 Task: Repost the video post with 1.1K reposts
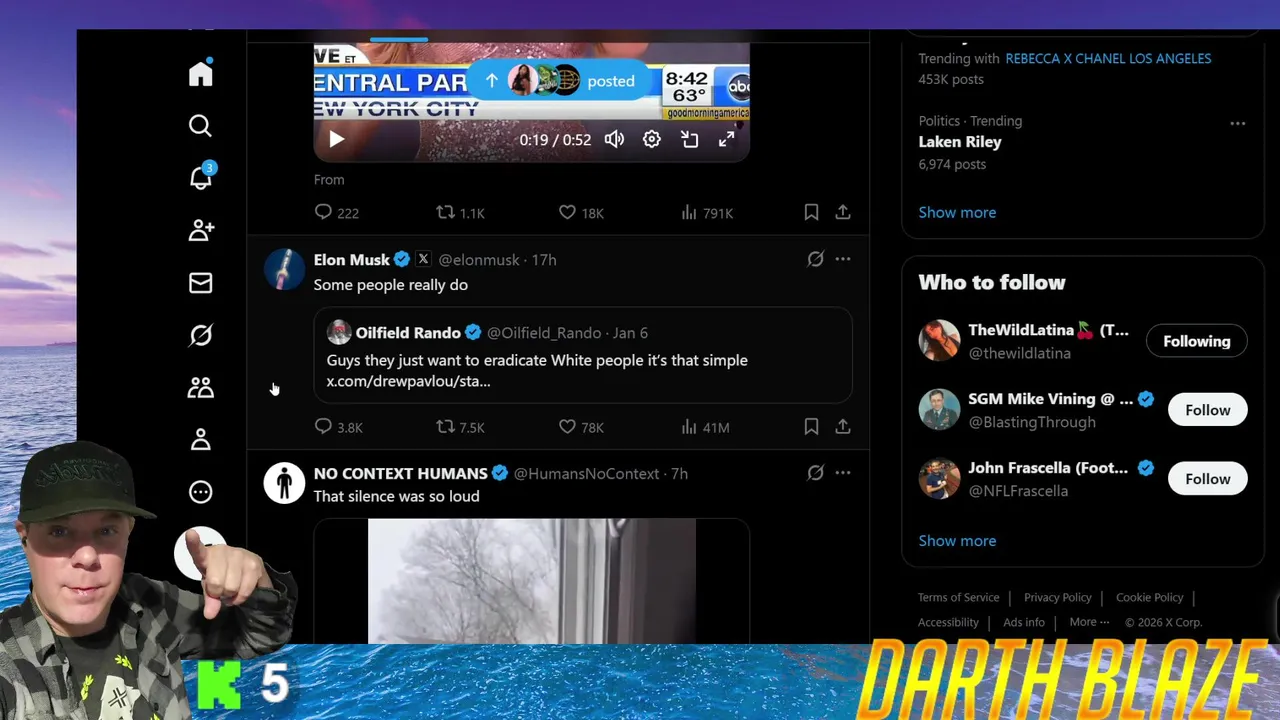point(460,212)
